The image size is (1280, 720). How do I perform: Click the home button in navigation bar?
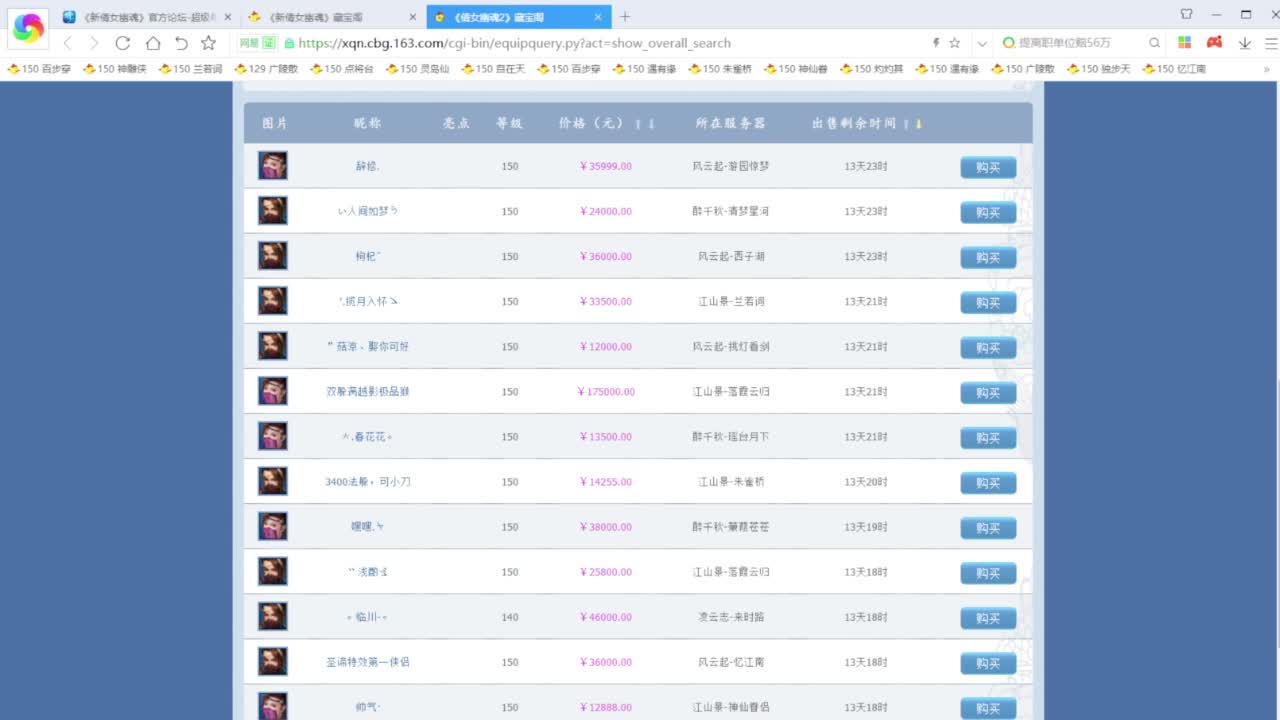(x=152, y=43)
